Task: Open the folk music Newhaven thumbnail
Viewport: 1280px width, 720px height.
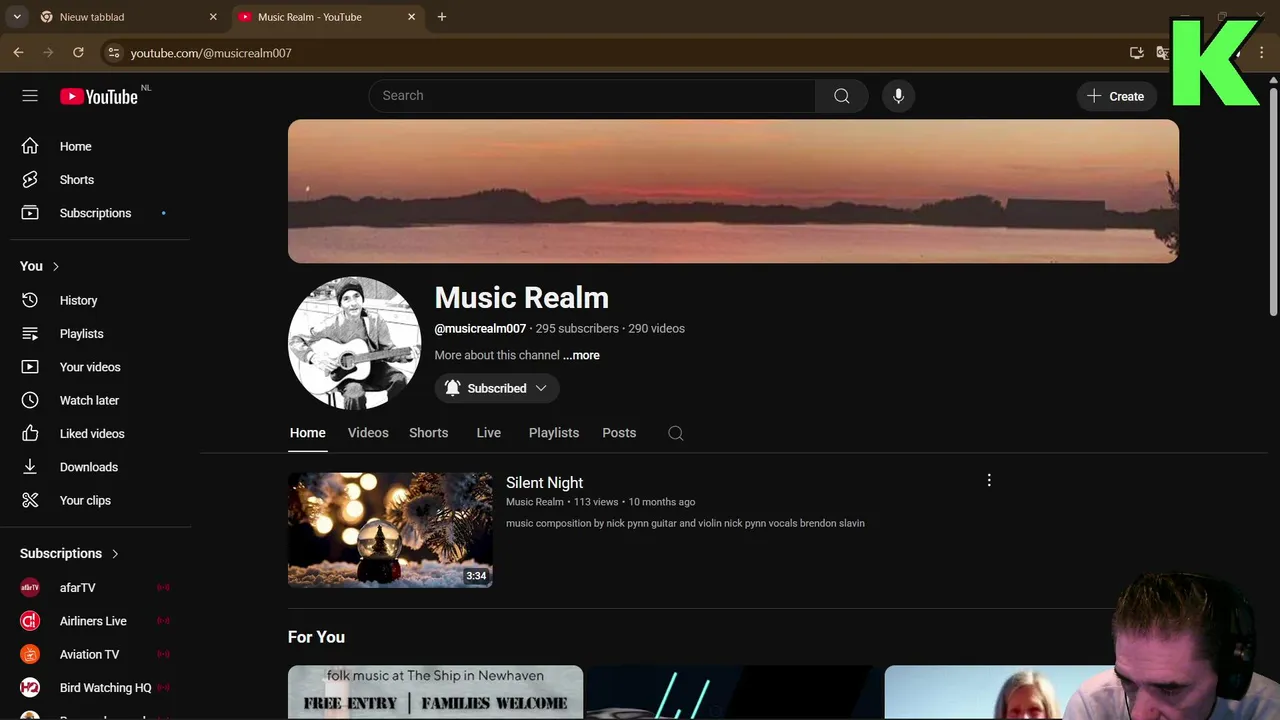Action: (435, 692)
